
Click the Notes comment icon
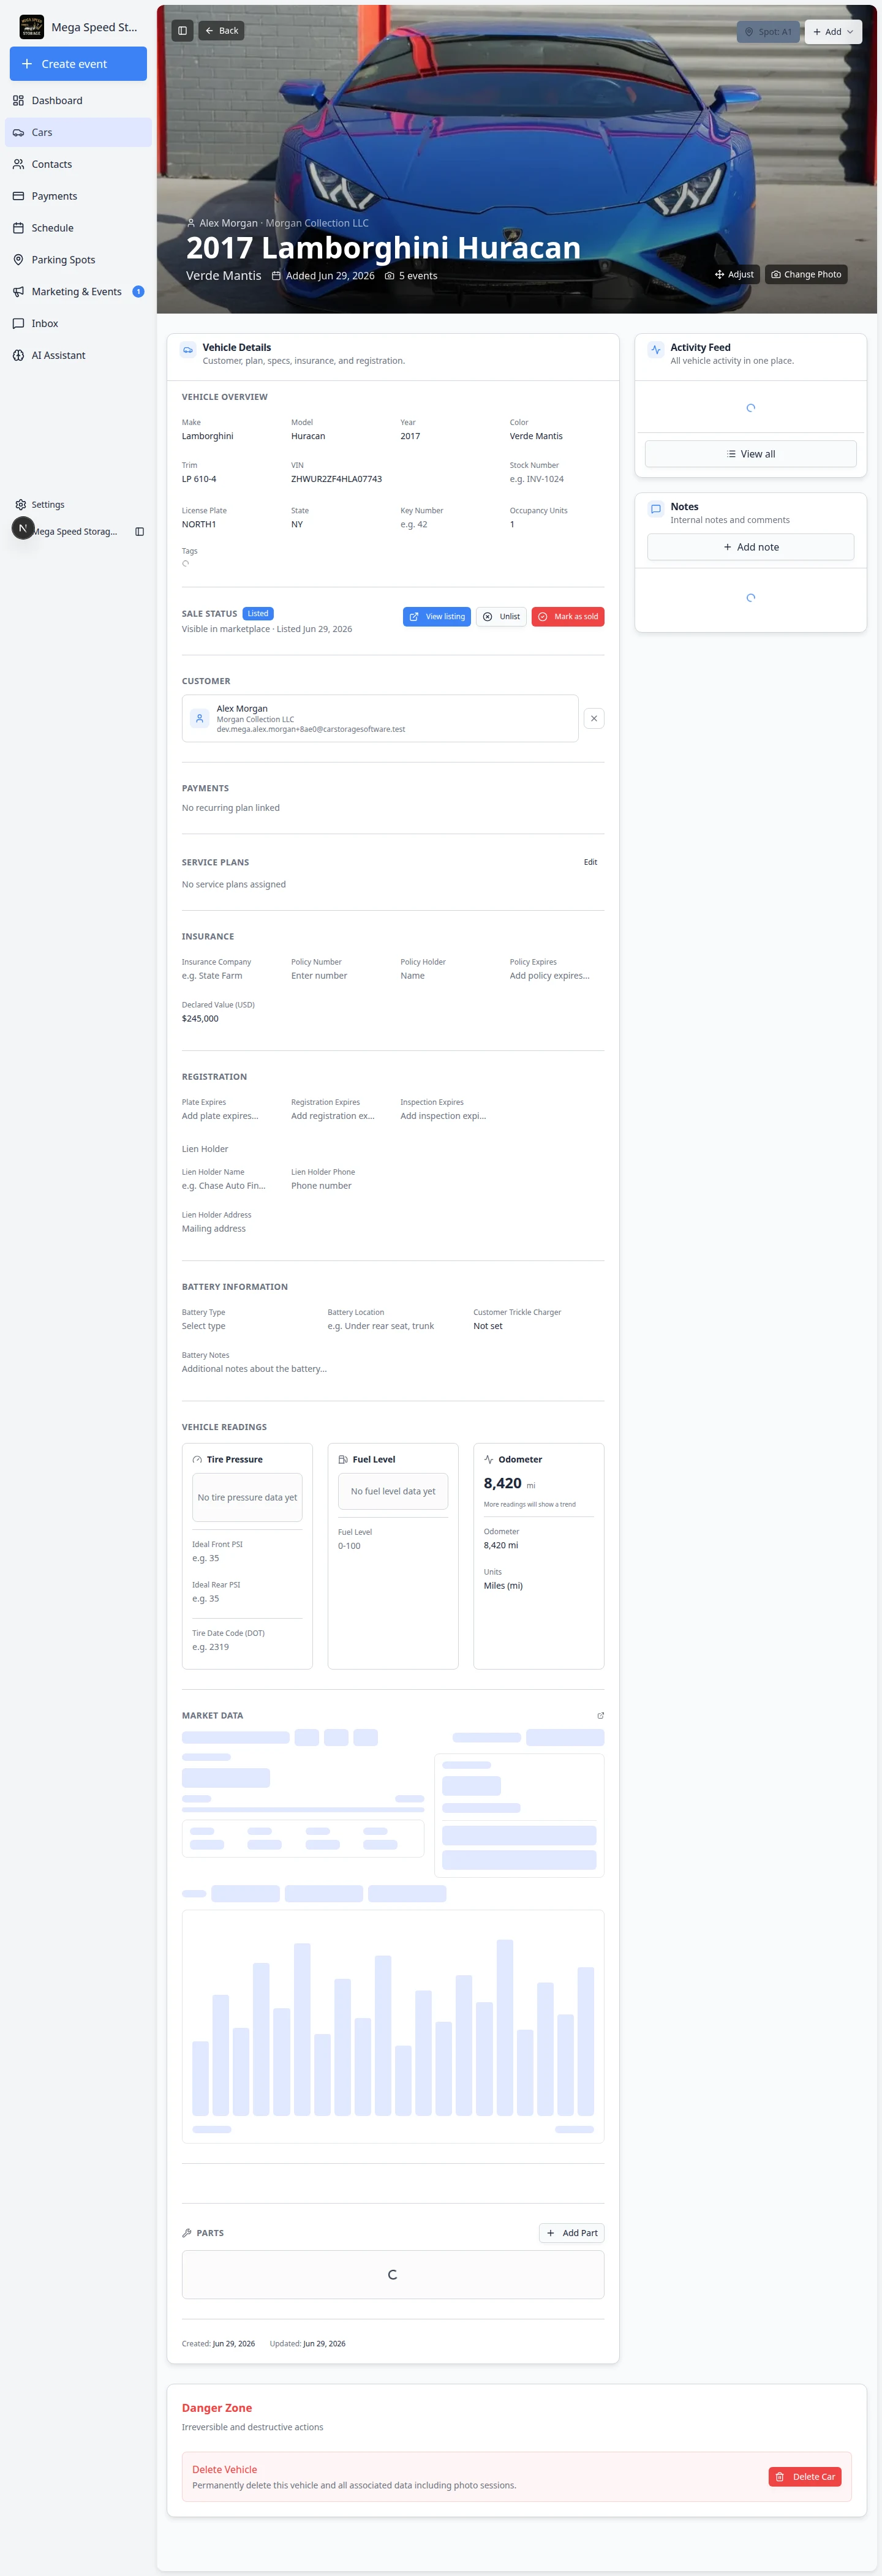tap(656, 509)
